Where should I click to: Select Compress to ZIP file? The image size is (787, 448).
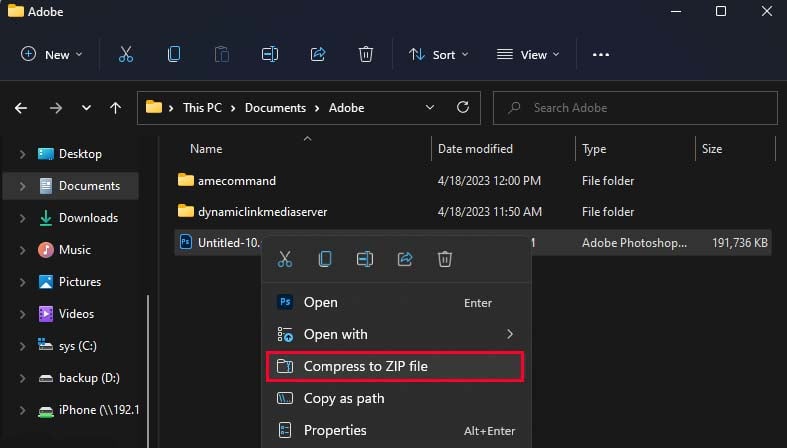[x=395, y=366]
